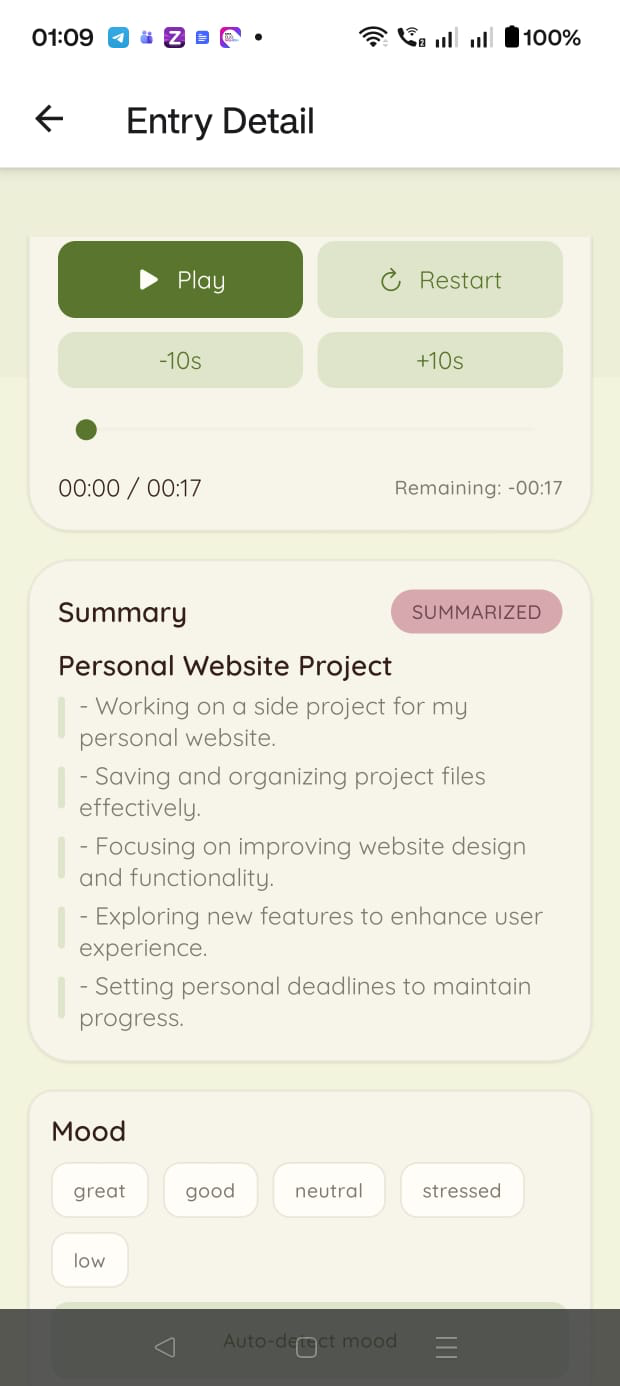Open recent apps navigation icon
Image resolution: width=620 pixels, height=1386 pixels.
click(x=447, y=1348)
